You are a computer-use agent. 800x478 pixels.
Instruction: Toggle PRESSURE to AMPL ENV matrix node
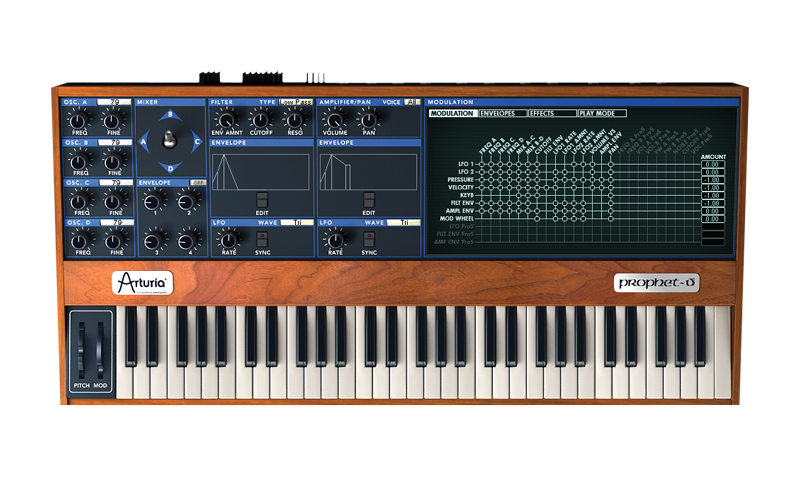tap(601, 180)
